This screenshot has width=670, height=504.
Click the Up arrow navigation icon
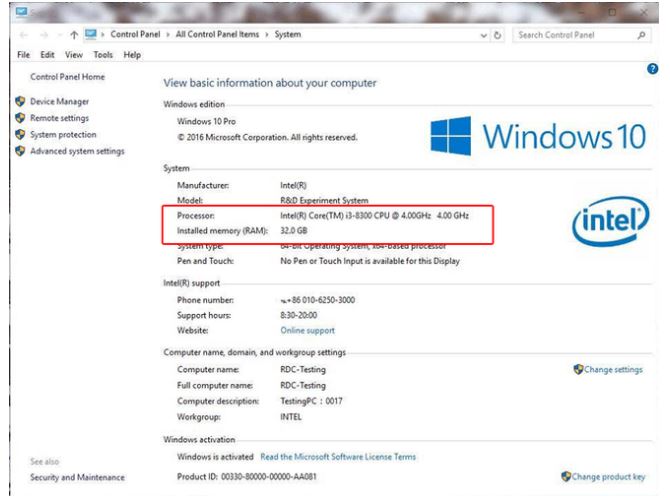[x=74, y=35]
